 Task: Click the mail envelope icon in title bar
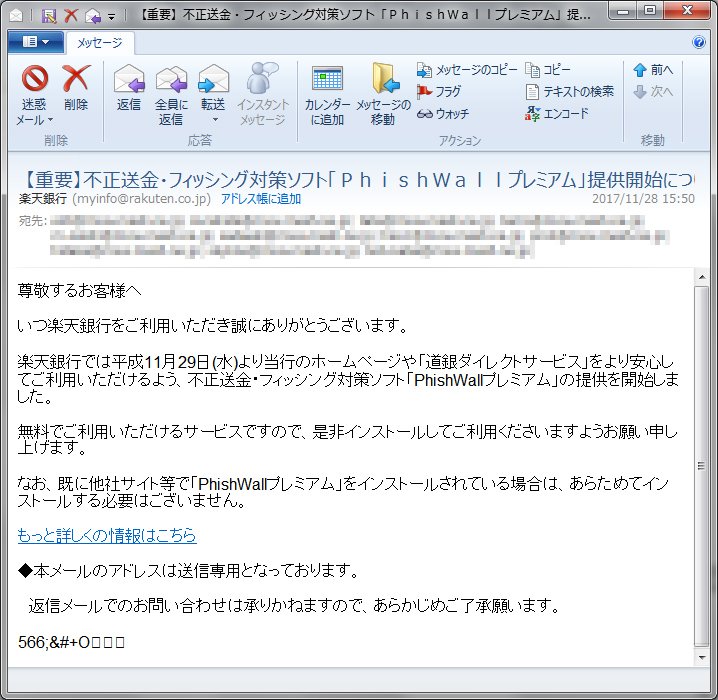16,16
